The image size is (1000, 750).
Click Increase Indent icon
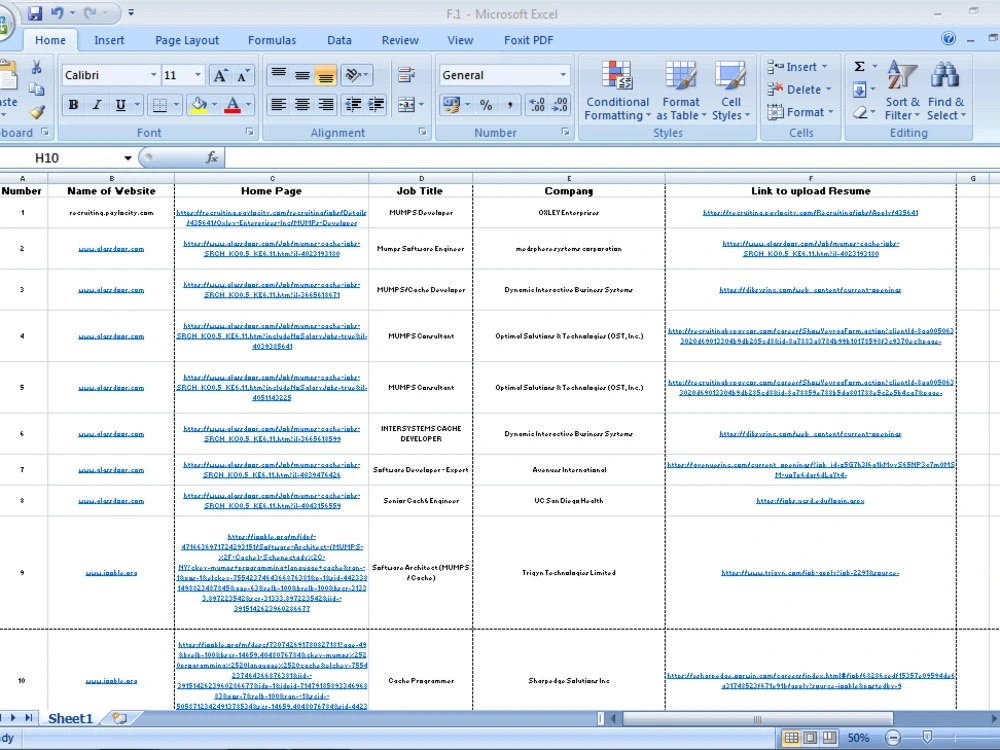[376, 105]
